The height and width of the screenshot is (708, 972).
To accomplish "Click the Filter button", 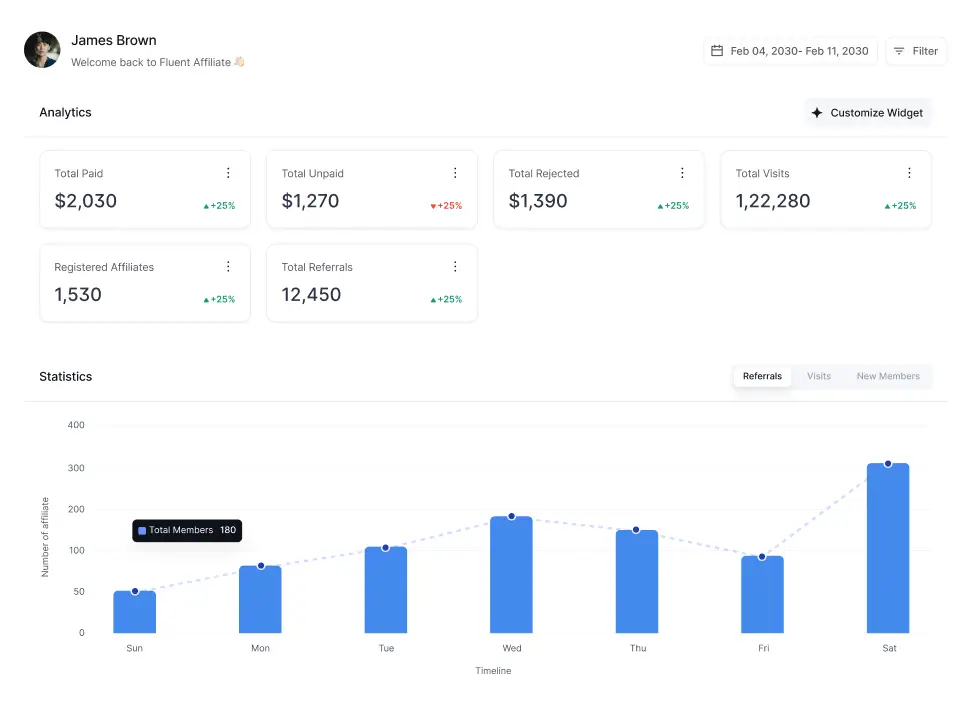I will (916, 51).
